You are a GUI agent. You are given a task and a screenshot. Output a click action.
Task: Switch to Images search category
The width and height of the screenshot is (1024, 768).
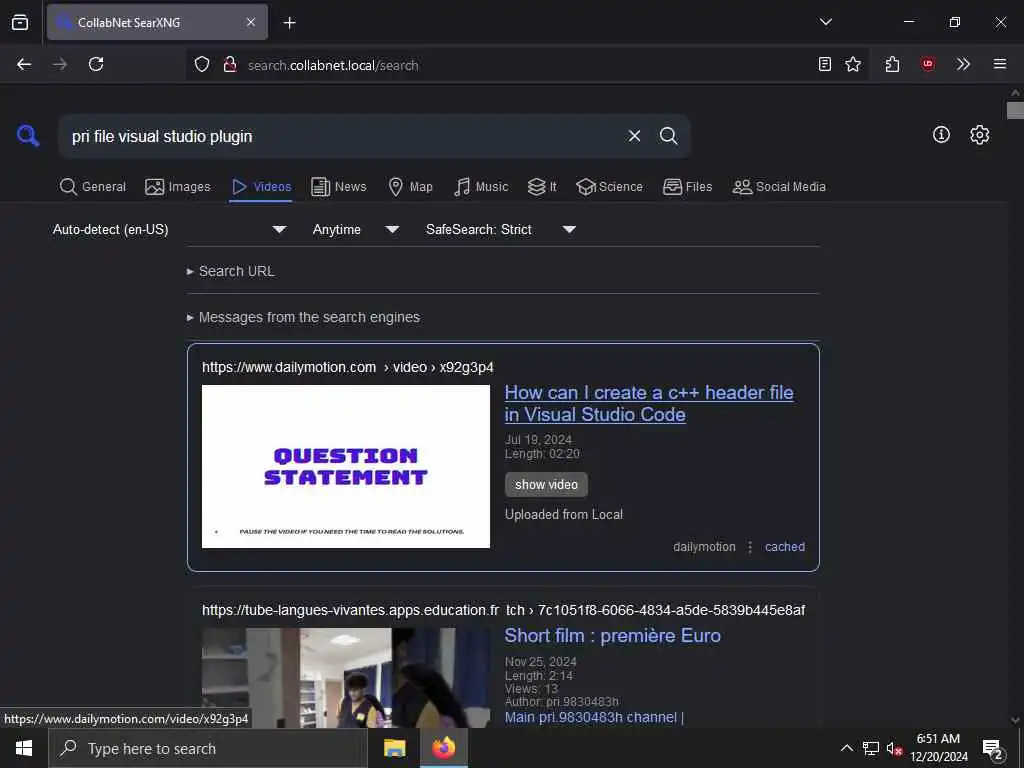(x=178, y=187)
